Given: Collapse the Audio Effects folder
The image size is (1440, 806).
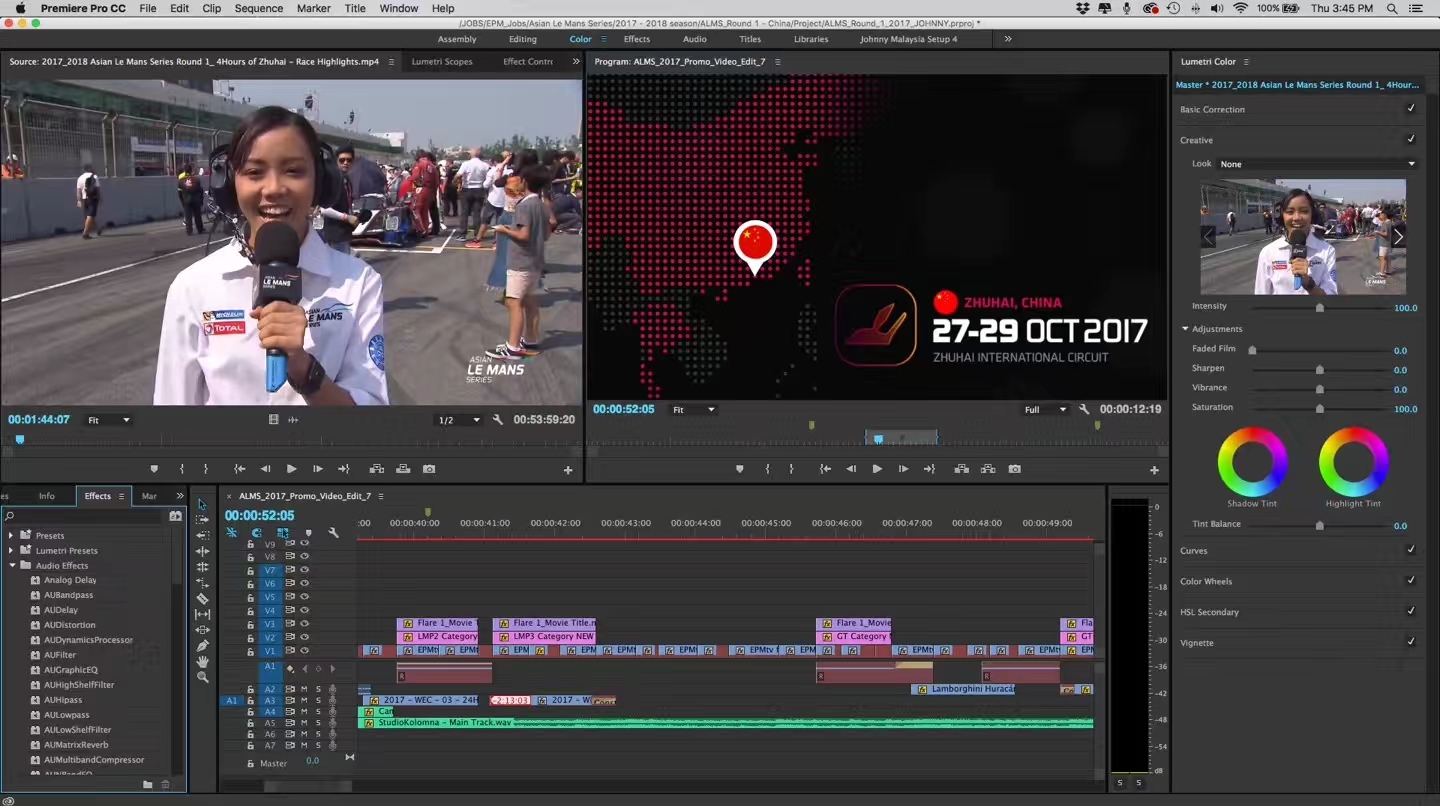Looking at the screenshot, I should pyautogui.click(x=11, y=566).
